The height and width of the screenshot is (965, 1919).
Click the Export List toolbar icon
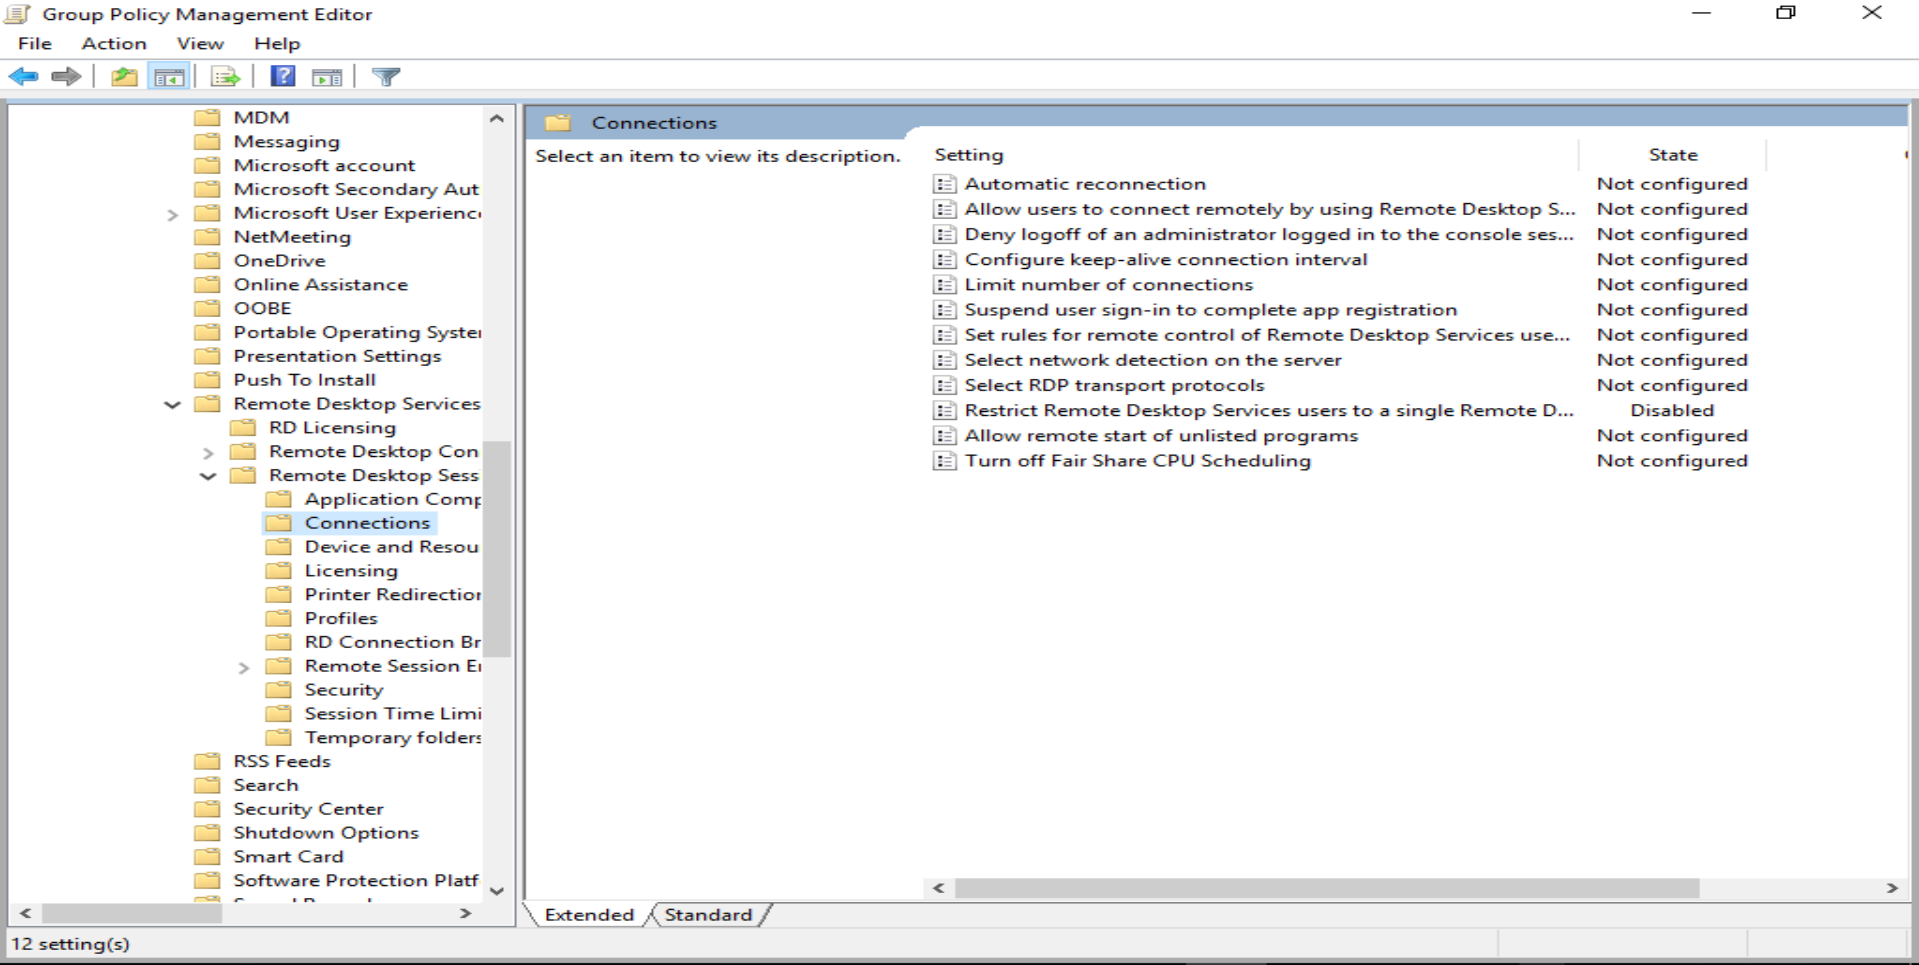point(226,76)
